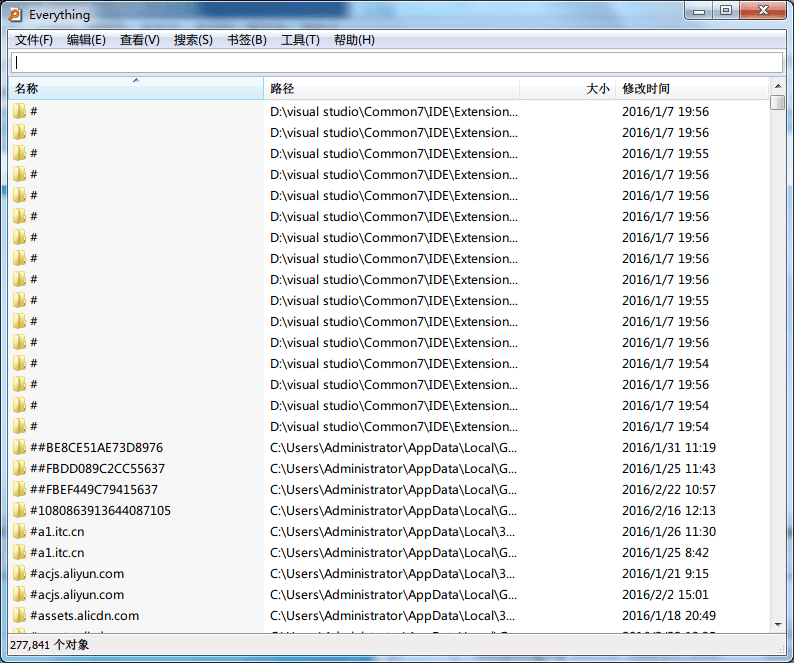
Task: Click folder icon of #a1.itc.cn dated 2016/1/25
Action: click(19, 553)
